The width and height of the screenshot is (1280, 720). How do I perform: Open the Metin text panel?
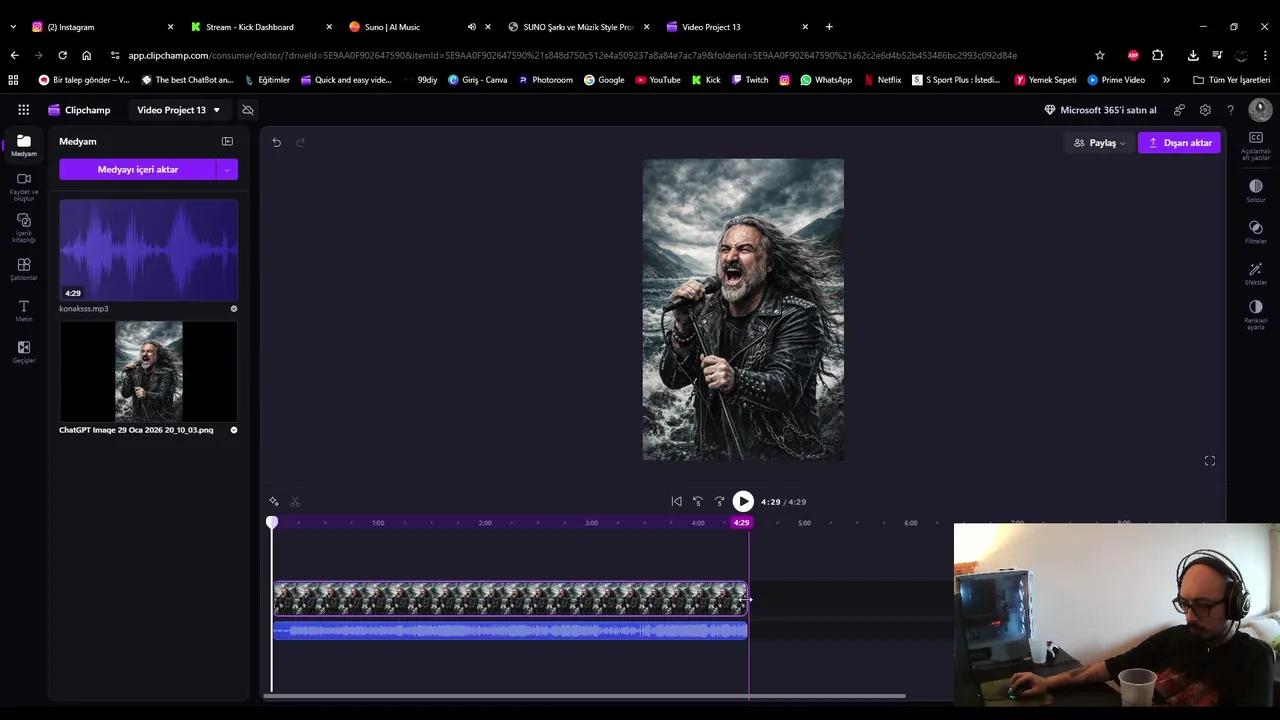point(24,311)
